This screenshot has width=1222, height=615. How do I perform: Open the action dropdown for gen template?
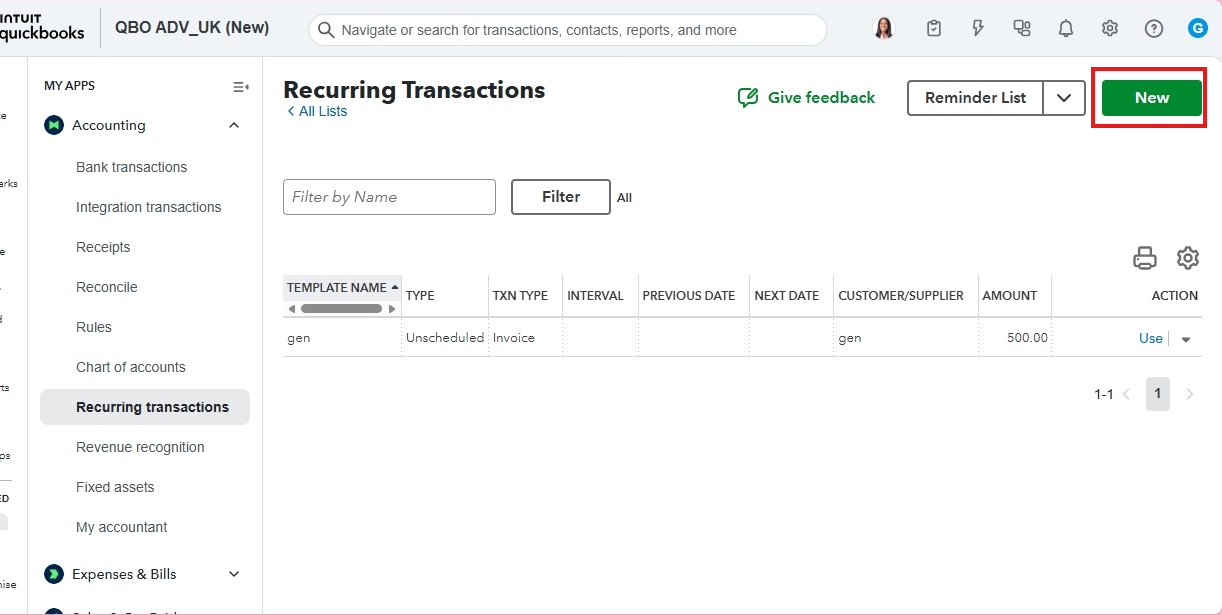[1186, 339]
